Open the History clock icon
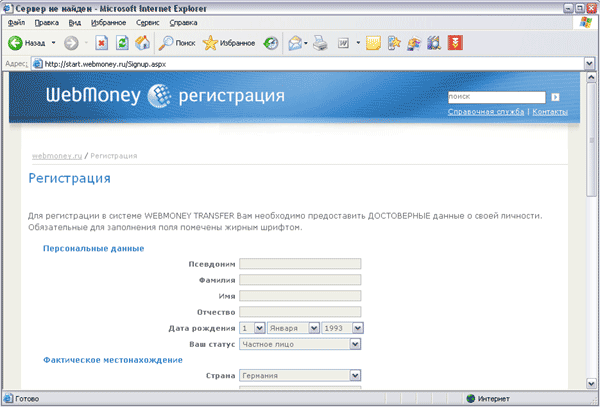 pos(271,43)
